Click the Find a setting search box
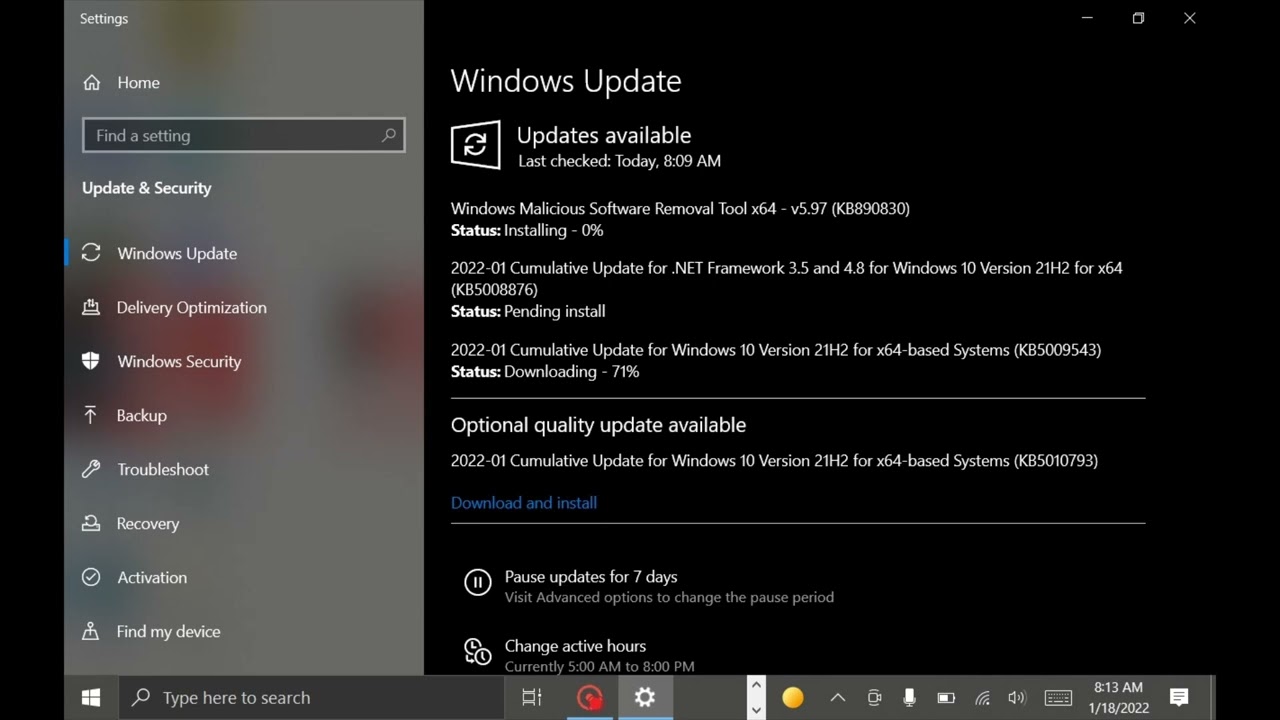 click(x=244, y=135)
